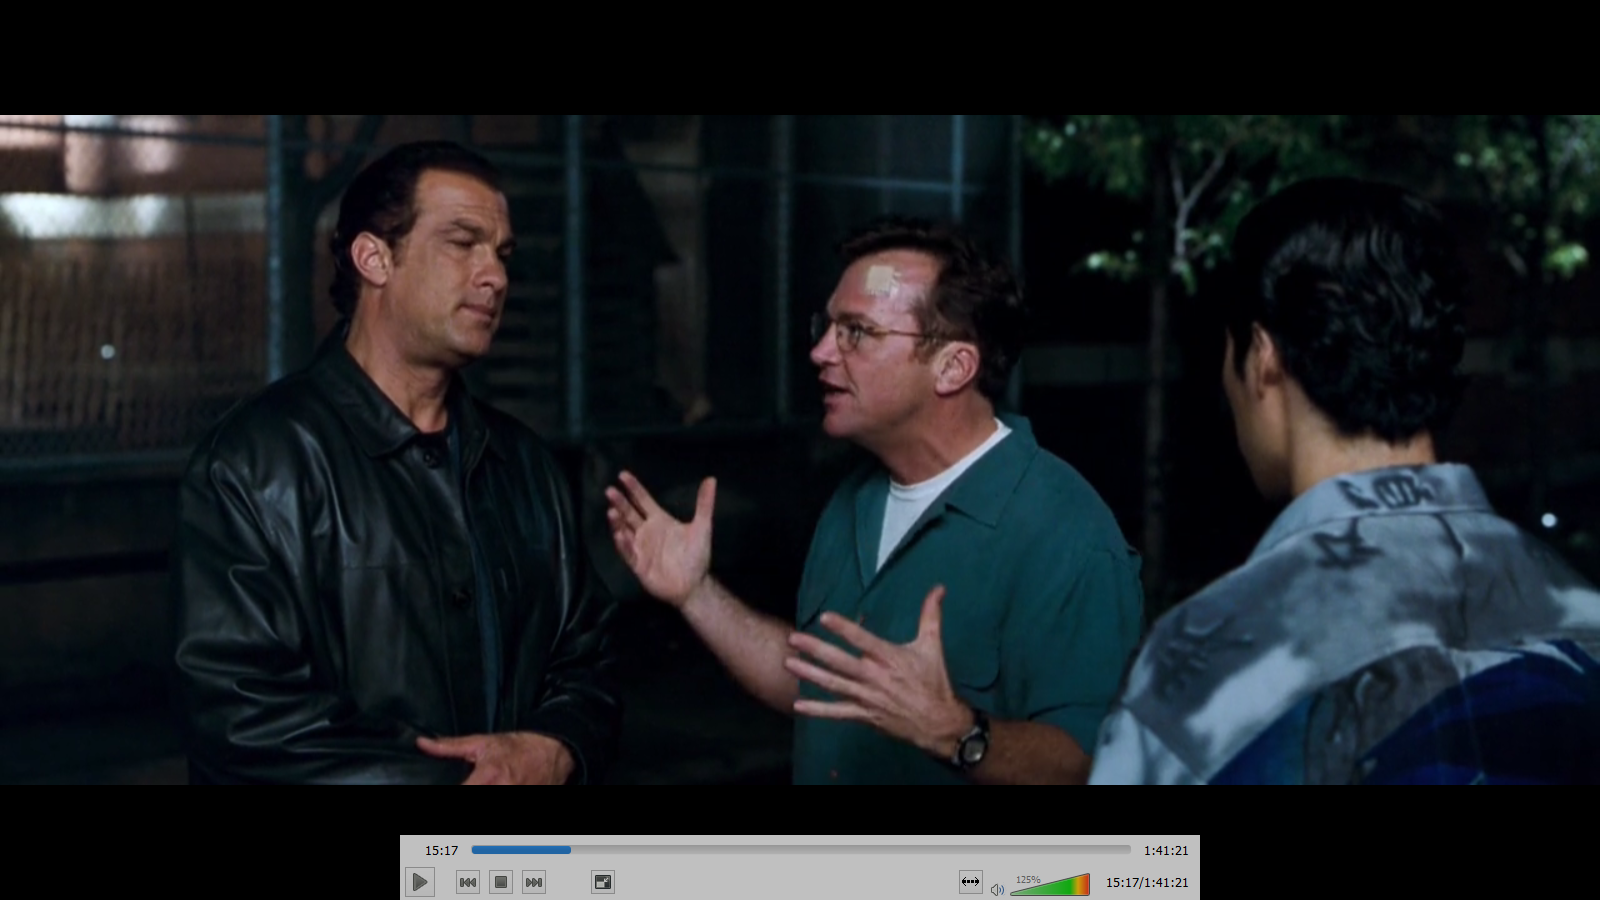
Task: Exit fullscreen mode via the fullscreen icon
Action: tap(603, 882)
